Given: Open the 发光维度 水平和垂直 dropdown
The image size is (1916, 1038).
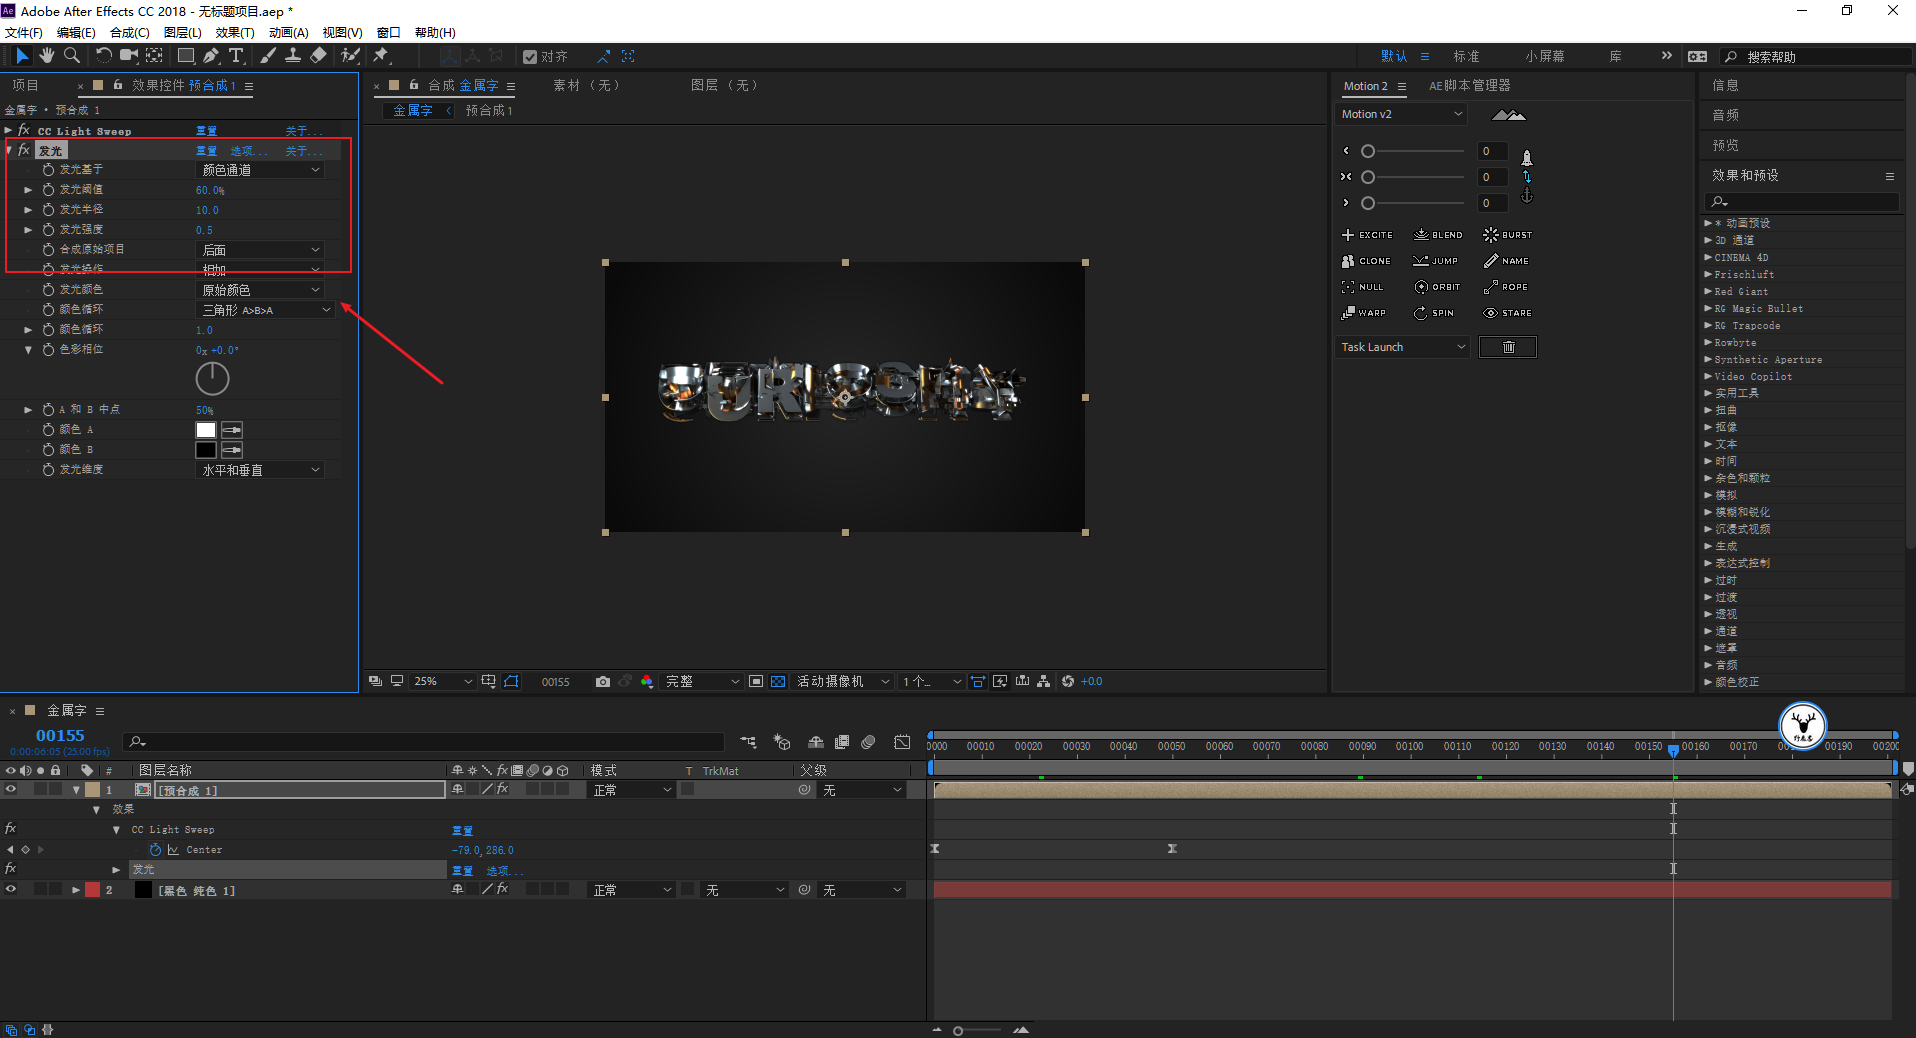Looking at the screenshot, I should 260,470.
